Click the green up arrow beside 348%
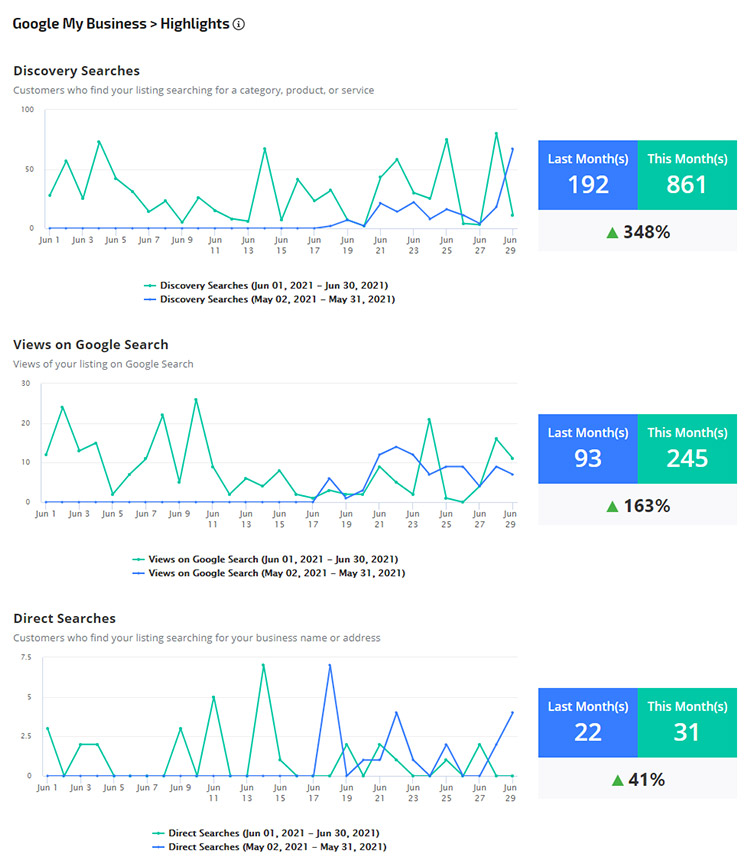The width and height of the screenshot is (750, 866). point(612,232)
